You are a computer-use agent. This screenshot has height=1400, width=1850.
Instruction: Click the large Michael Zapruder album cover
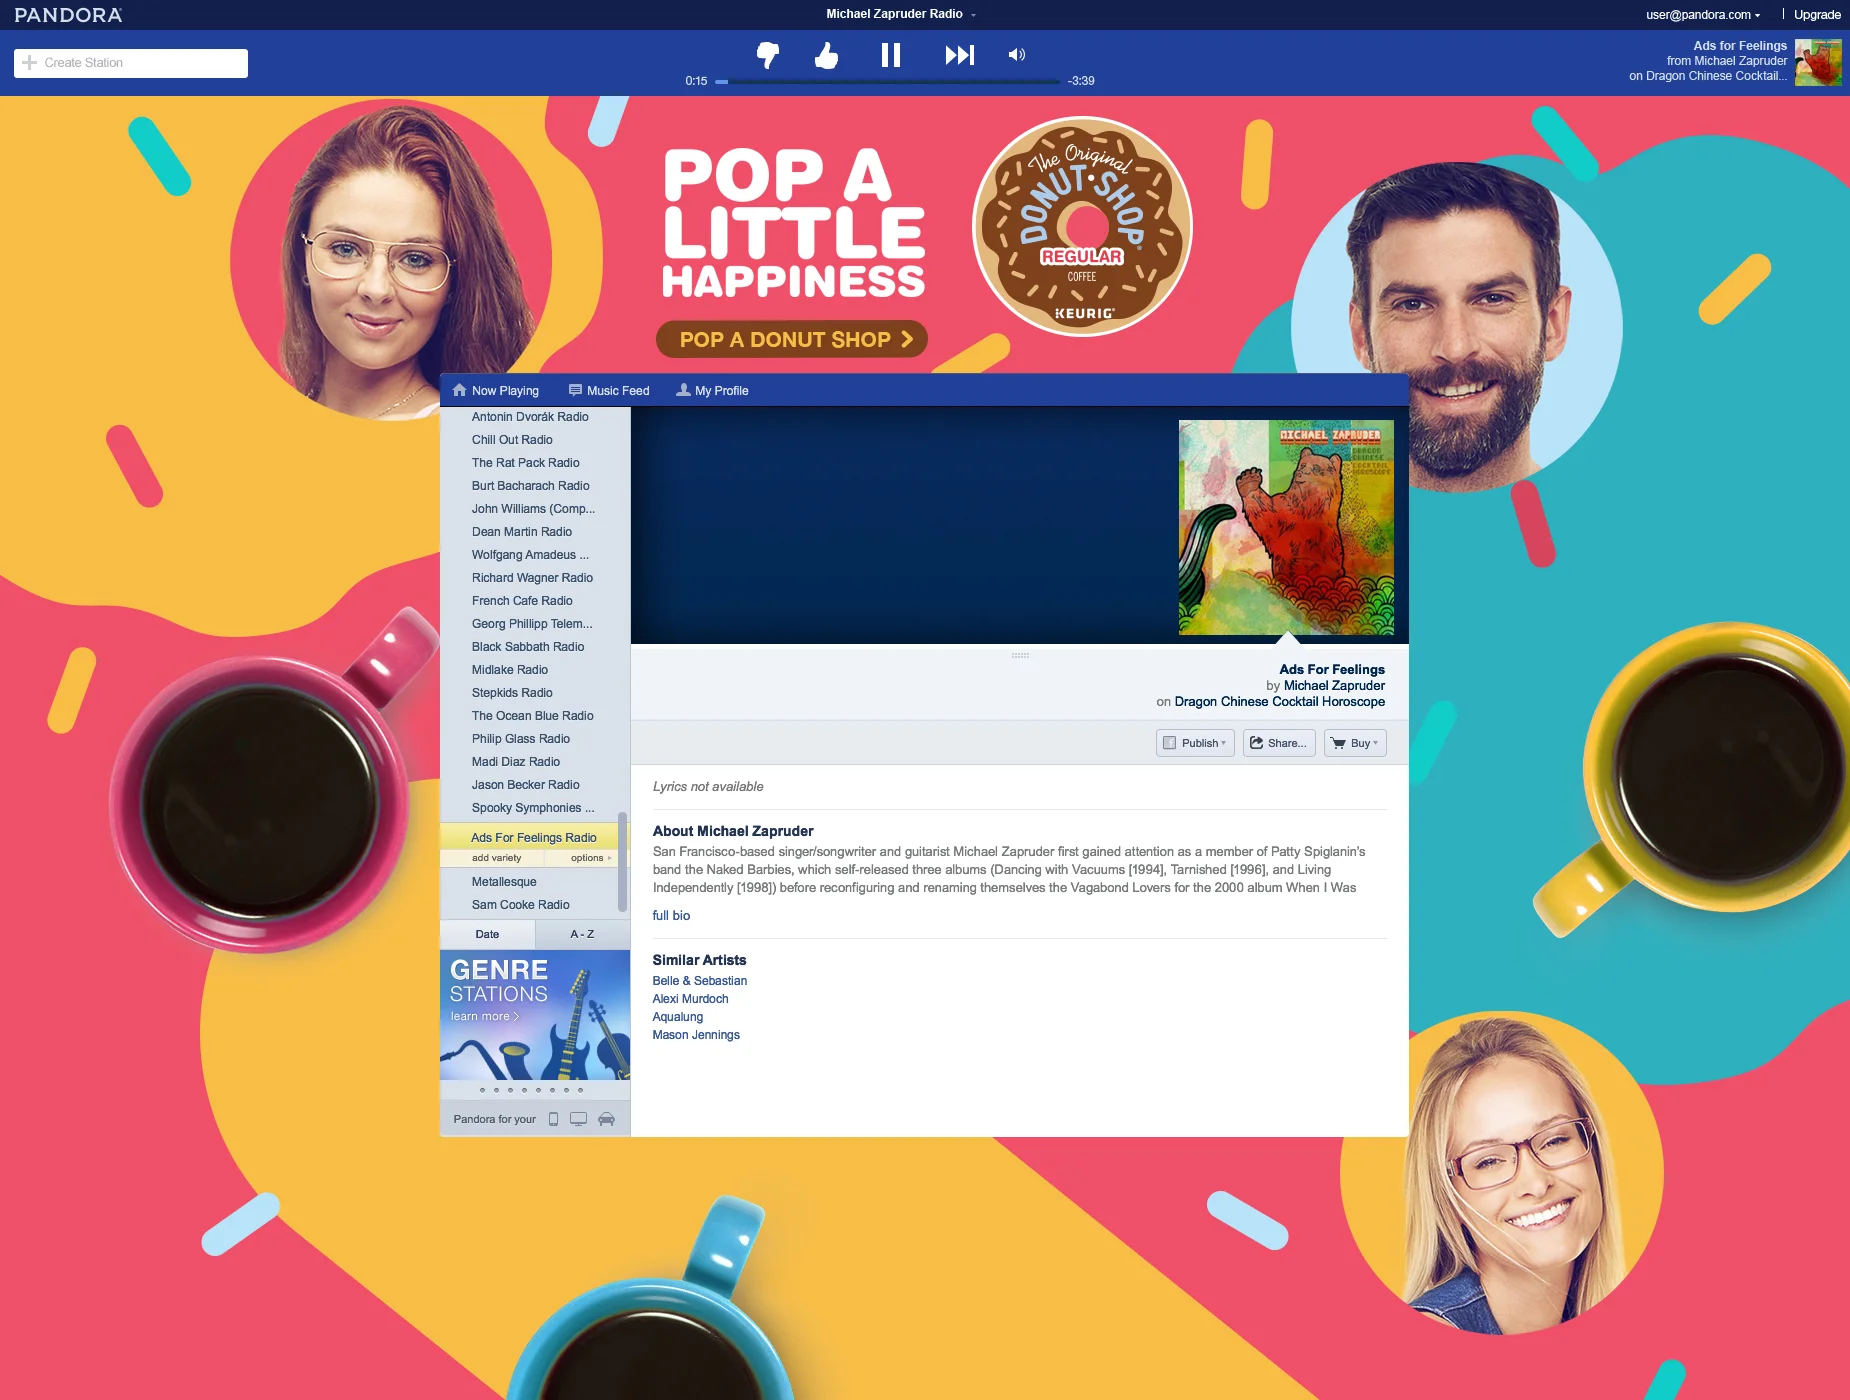[1286, 527]
